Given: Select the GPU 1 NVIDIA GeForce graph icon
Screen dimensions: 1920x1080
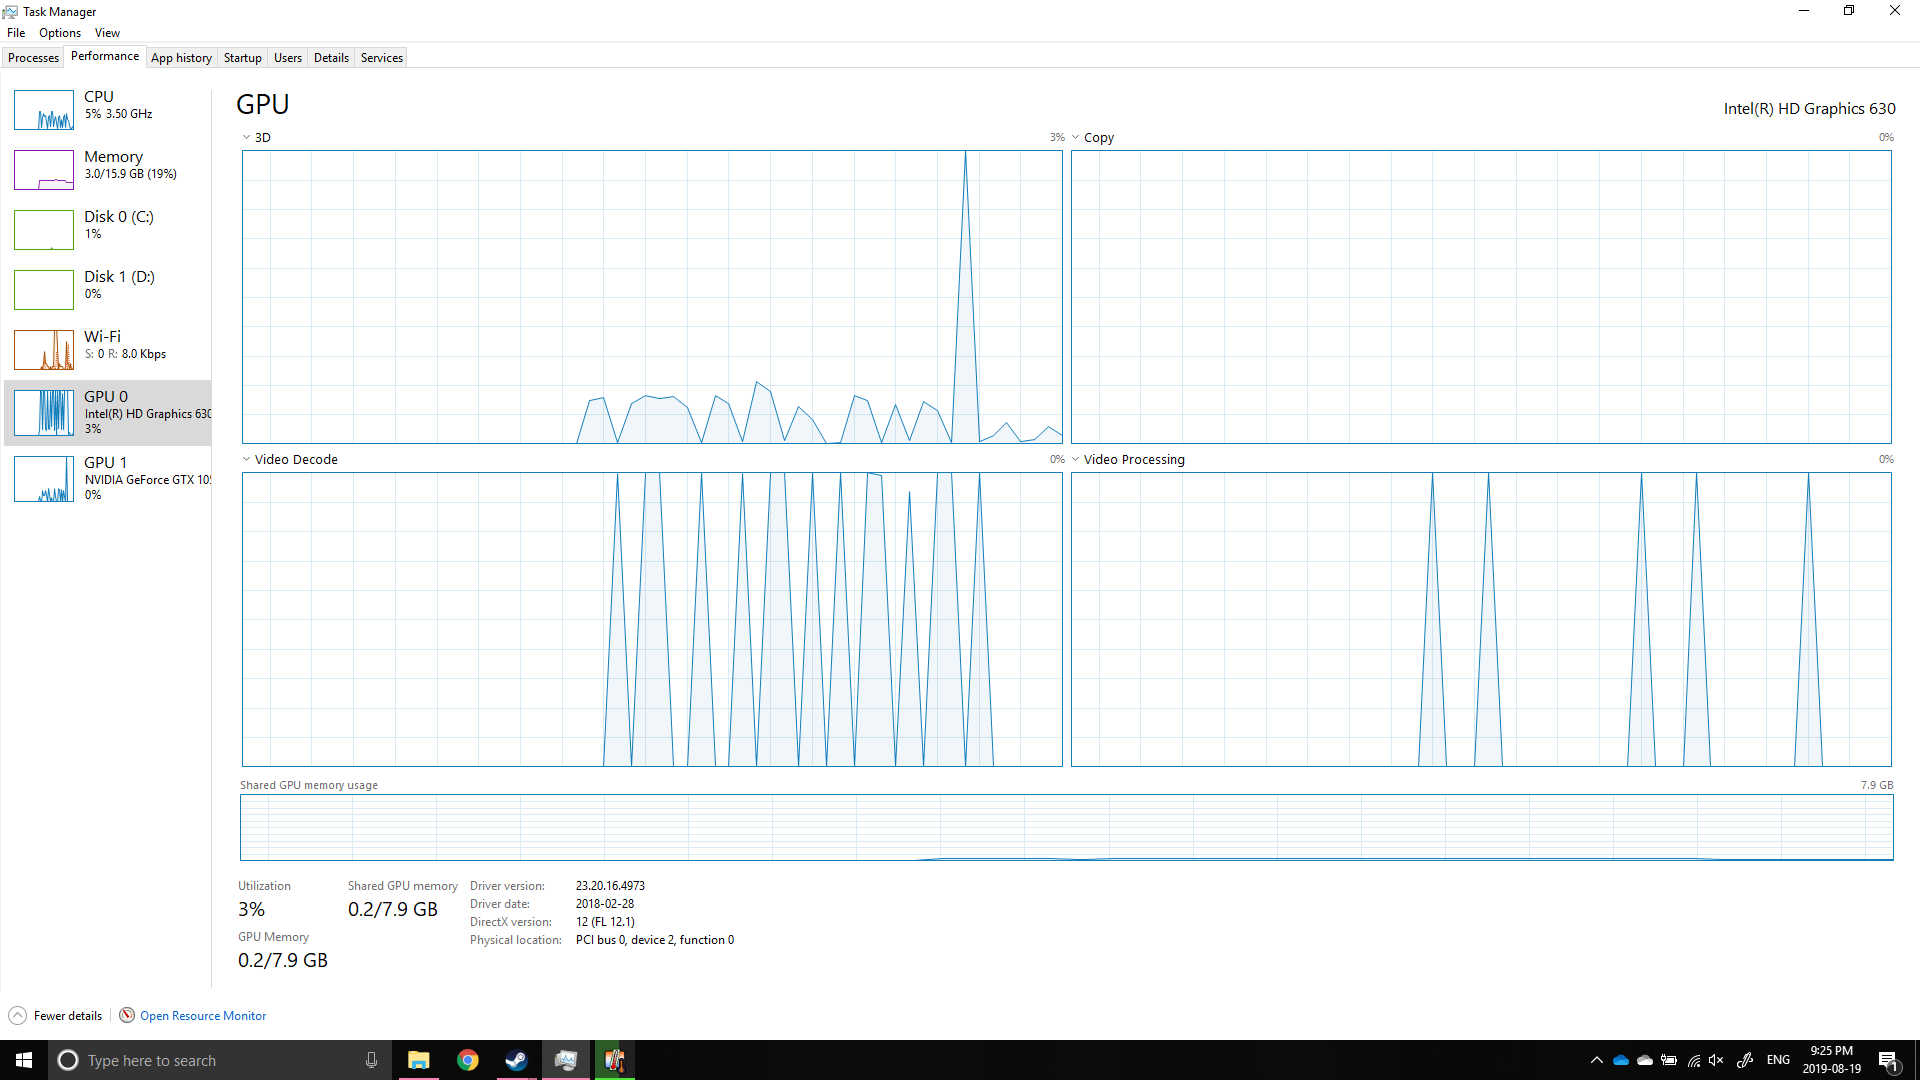Looking at the screenshot, I should pyautogui.click(x=44, y=479).
